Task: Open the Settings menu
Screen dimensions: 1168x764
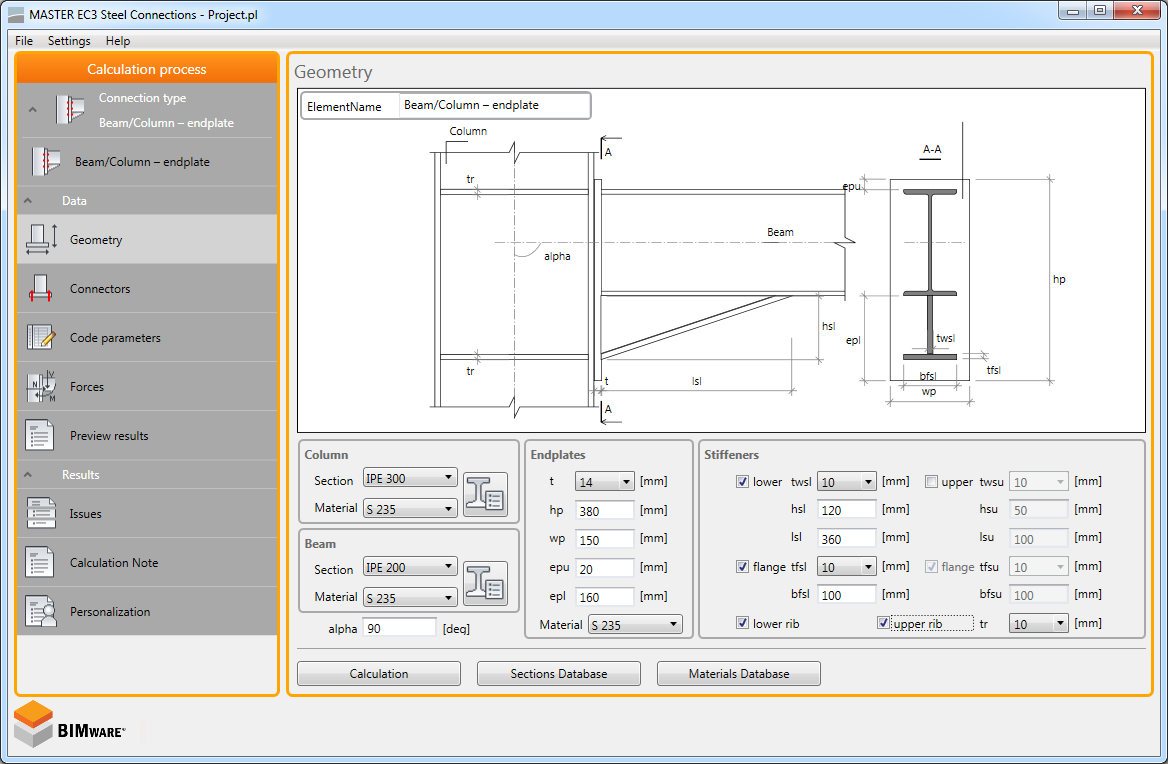Action: coord(69,41)
